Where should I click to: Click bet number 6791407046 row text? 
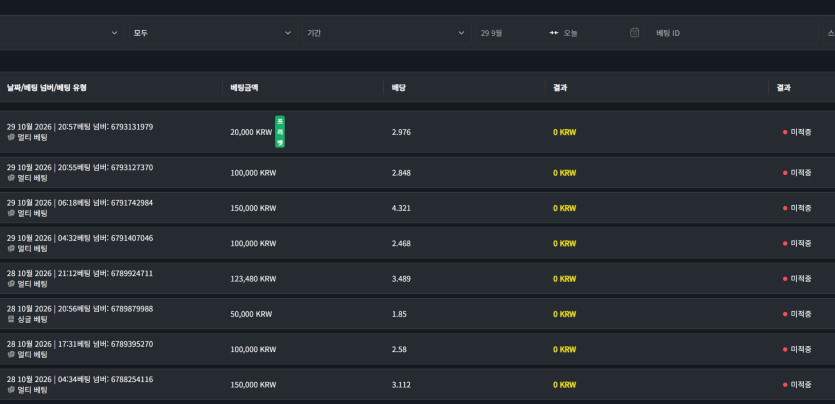tap(80, 238)
